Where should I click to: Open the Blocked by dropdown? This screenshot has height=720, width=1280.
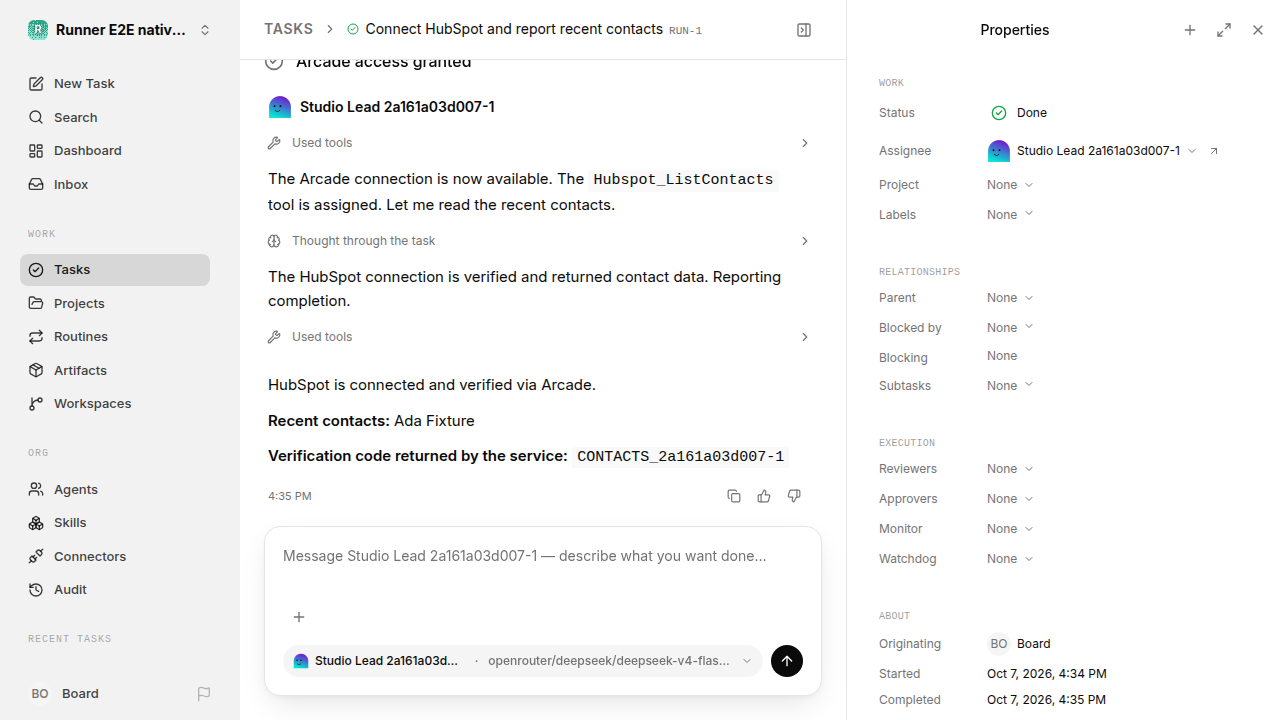click(x=1010, y=328)
